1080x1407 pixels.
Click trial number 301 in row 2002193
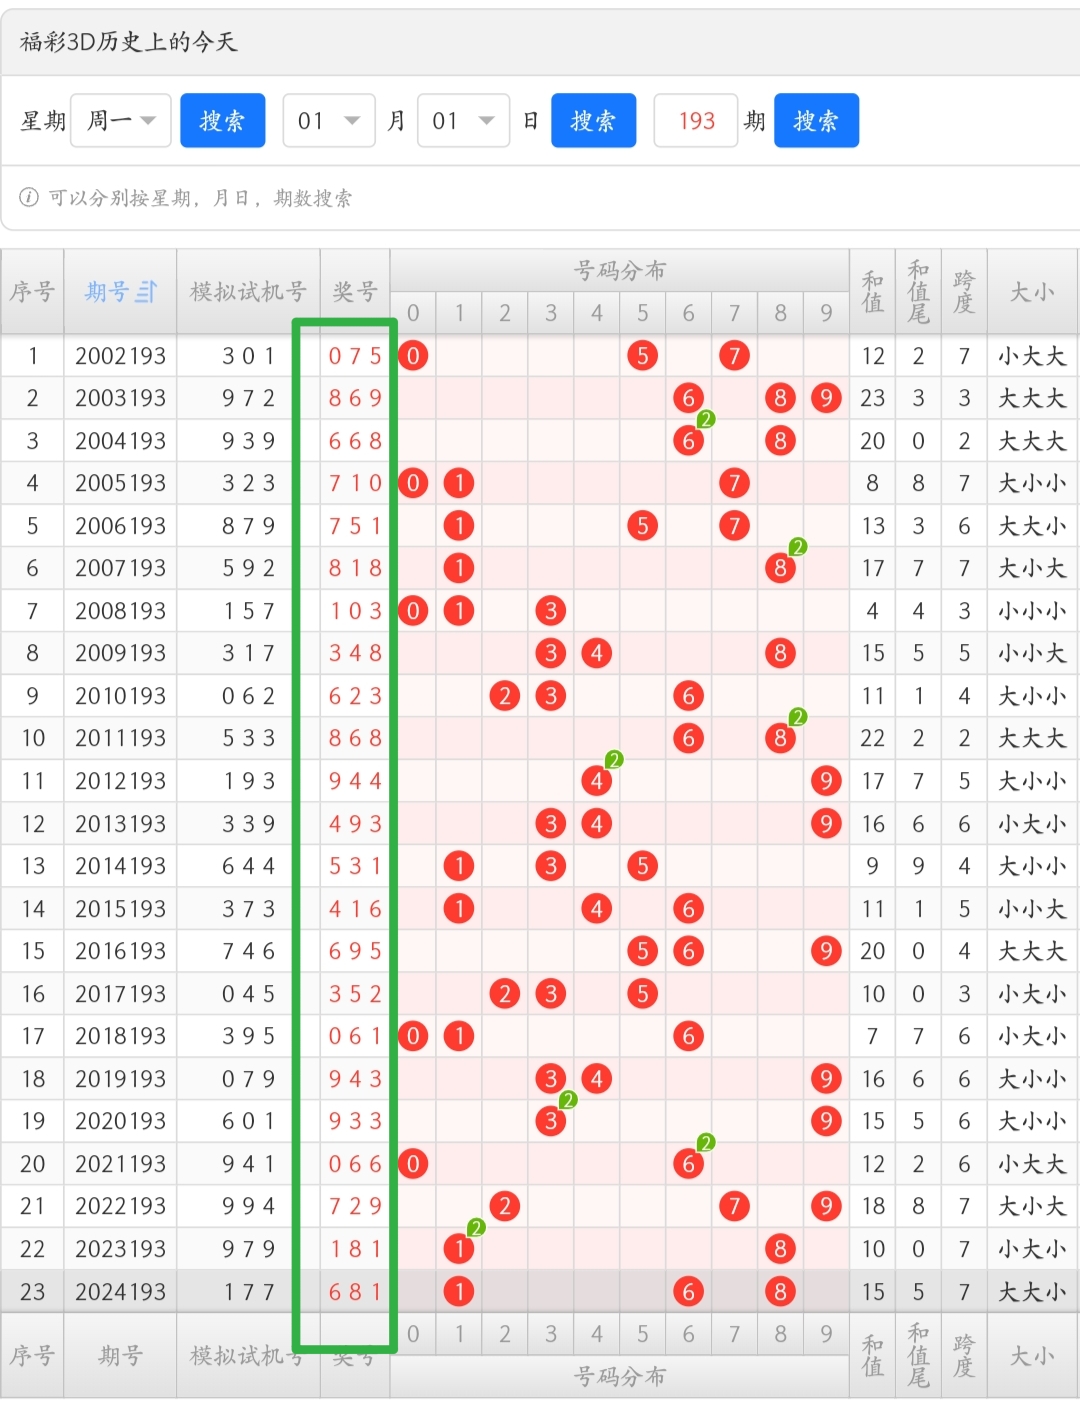(248, 356)
